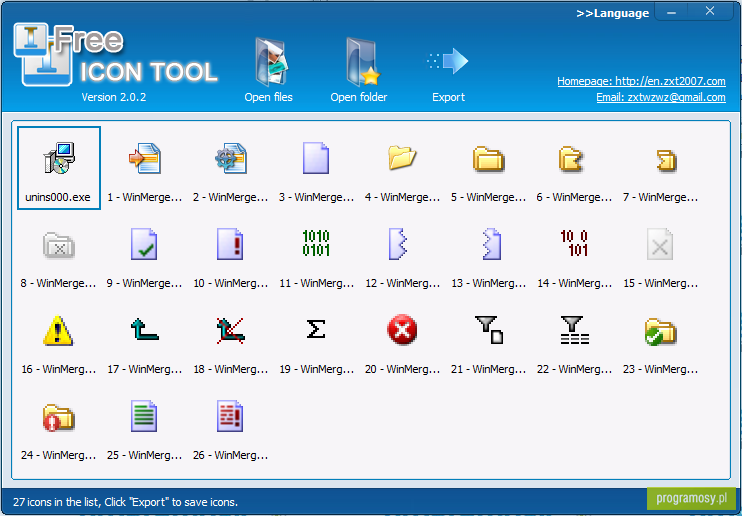Click the Open files toolbar icon

point(271,62)
